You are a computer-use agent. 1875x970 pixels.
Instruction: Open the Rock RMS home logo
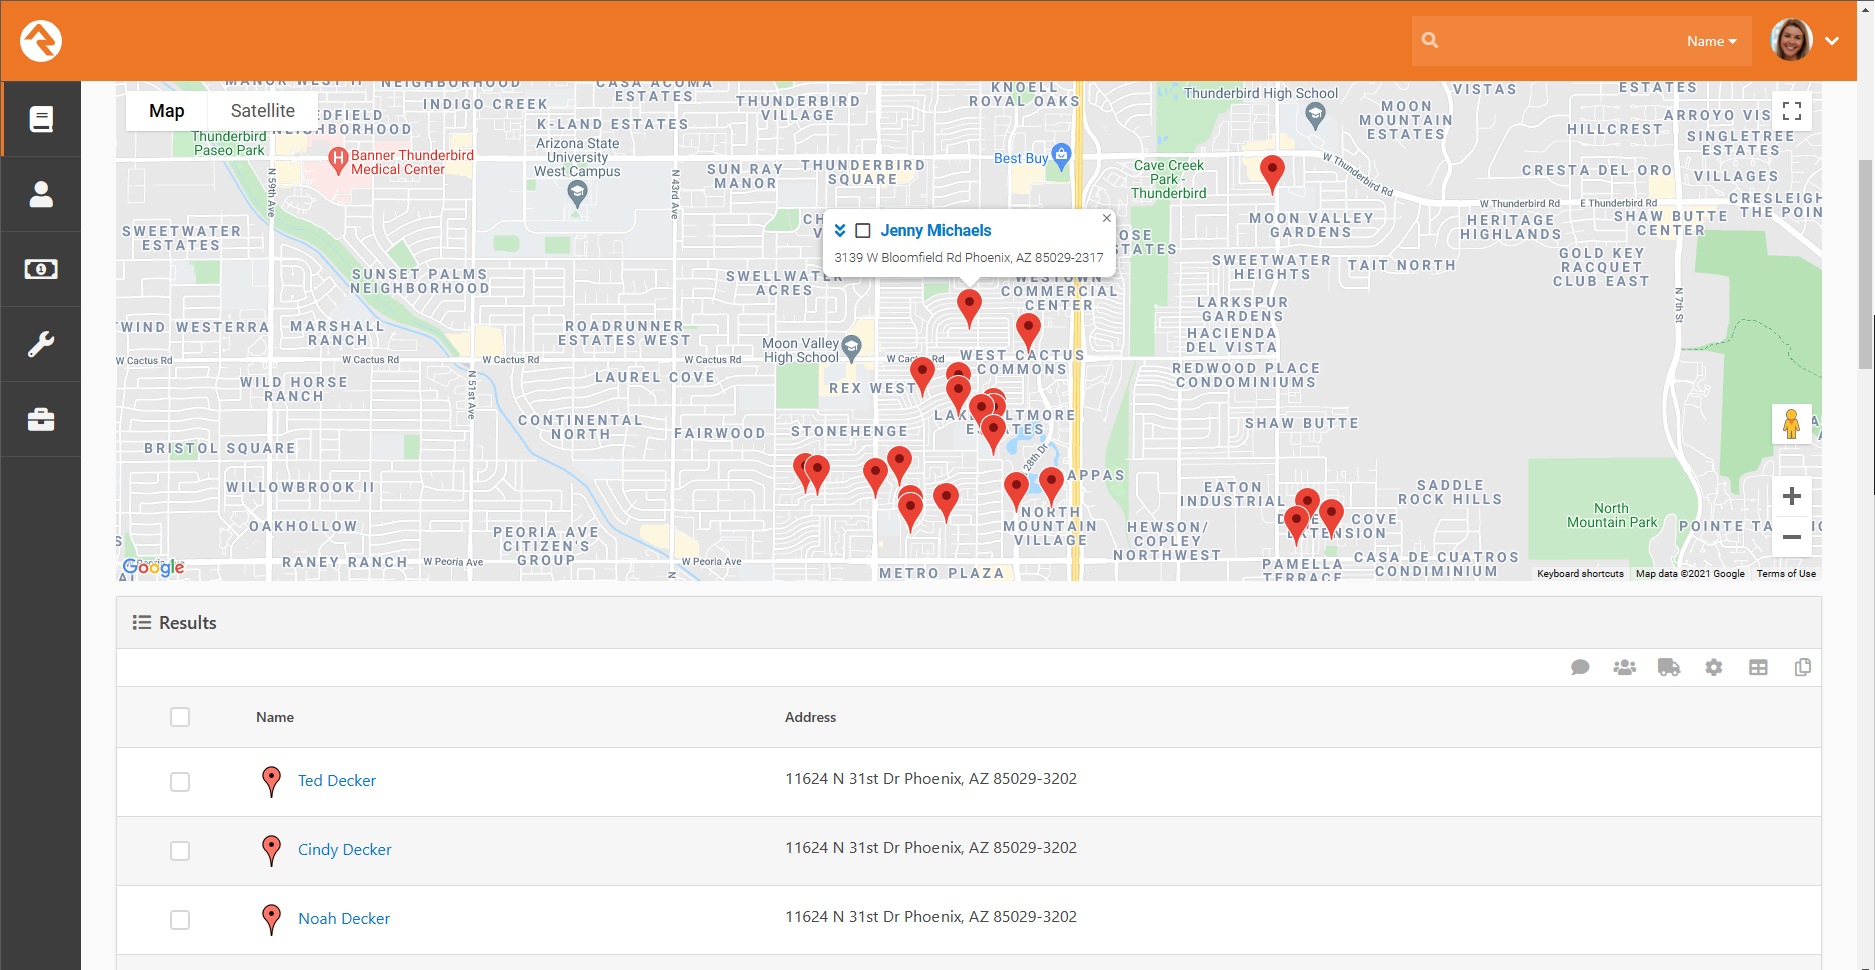(x=41, y=41)
